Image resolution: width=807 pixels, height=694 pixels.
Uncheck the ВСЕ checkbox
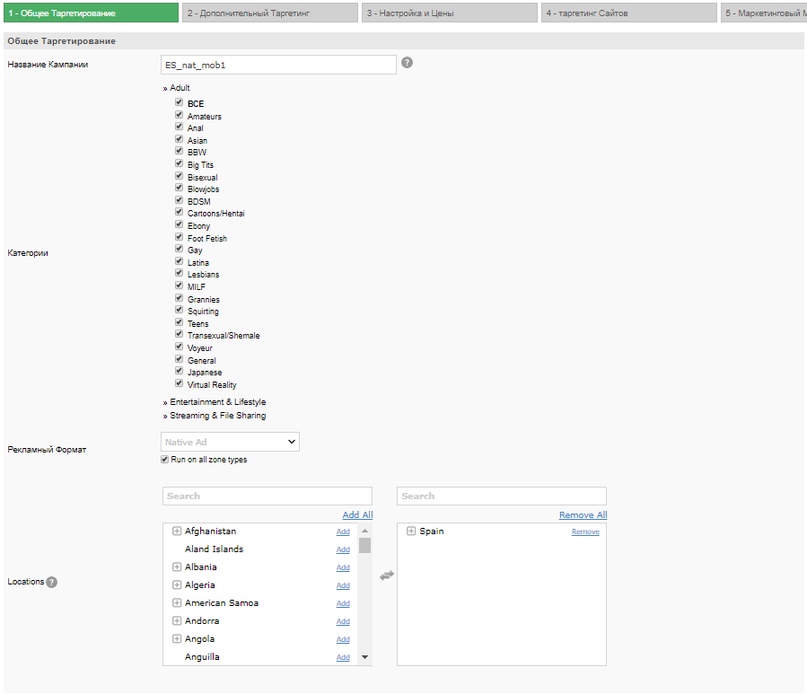(179, 102)
